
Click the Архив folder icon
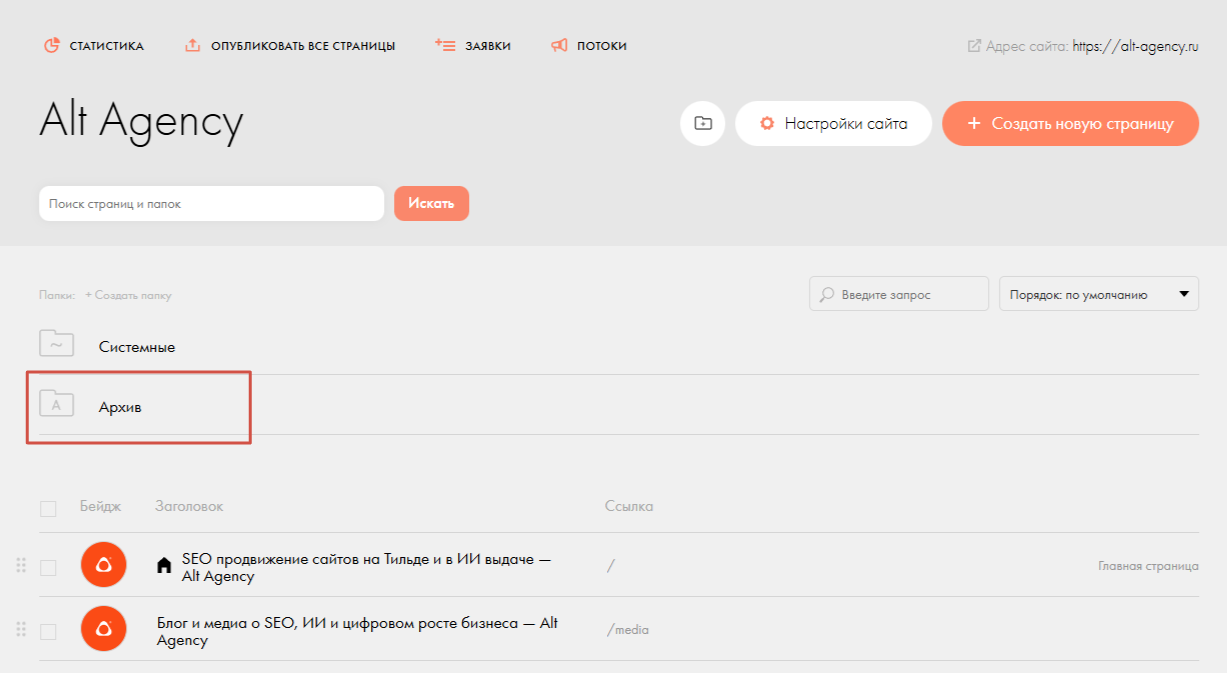(57, 404)
